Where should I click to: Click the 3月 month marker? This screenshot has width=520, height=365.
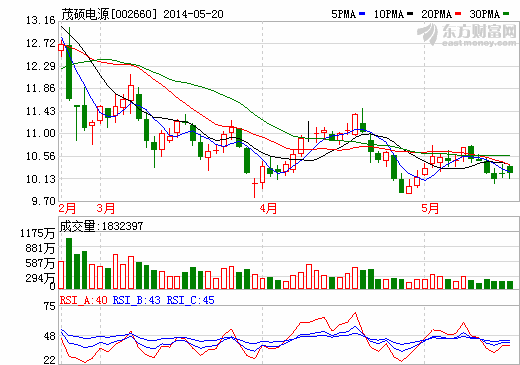point(106,209)
